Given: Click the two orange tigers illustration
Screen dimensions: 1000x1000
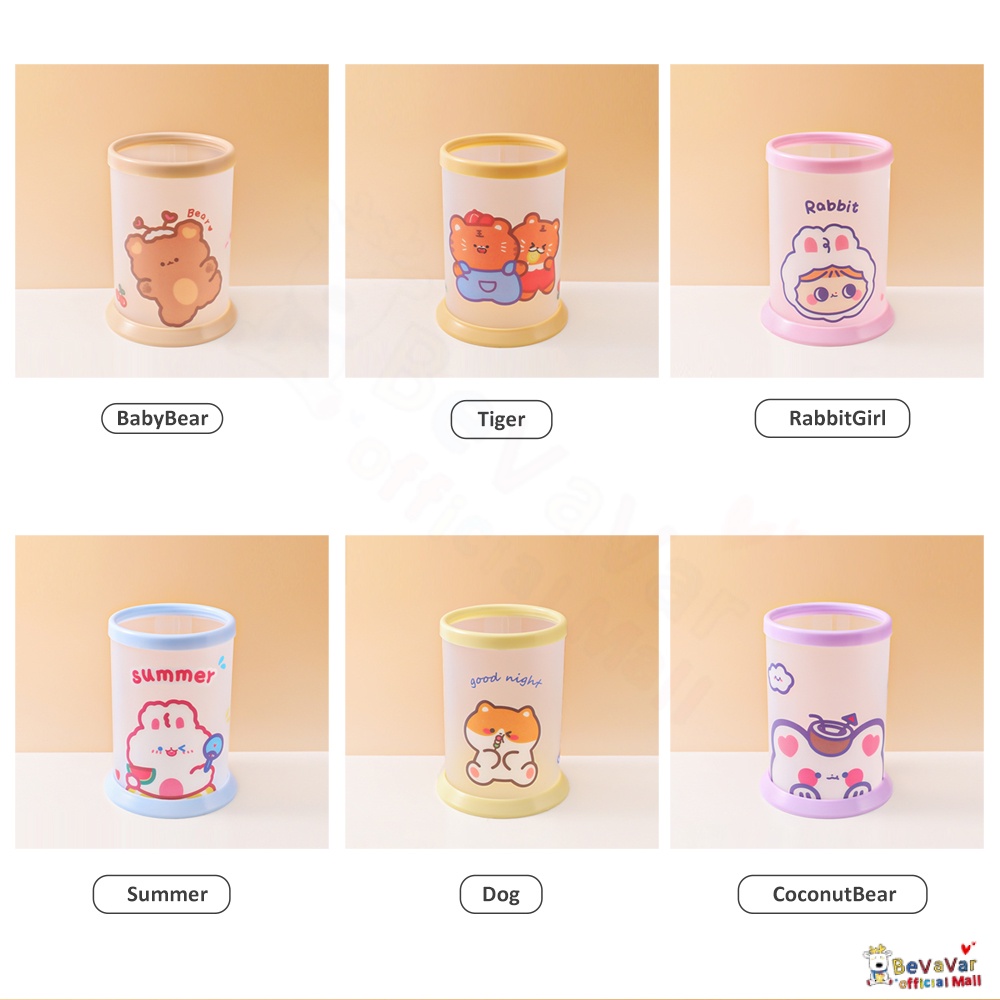Looking at the screenshot, I should [x=504, y=256].
